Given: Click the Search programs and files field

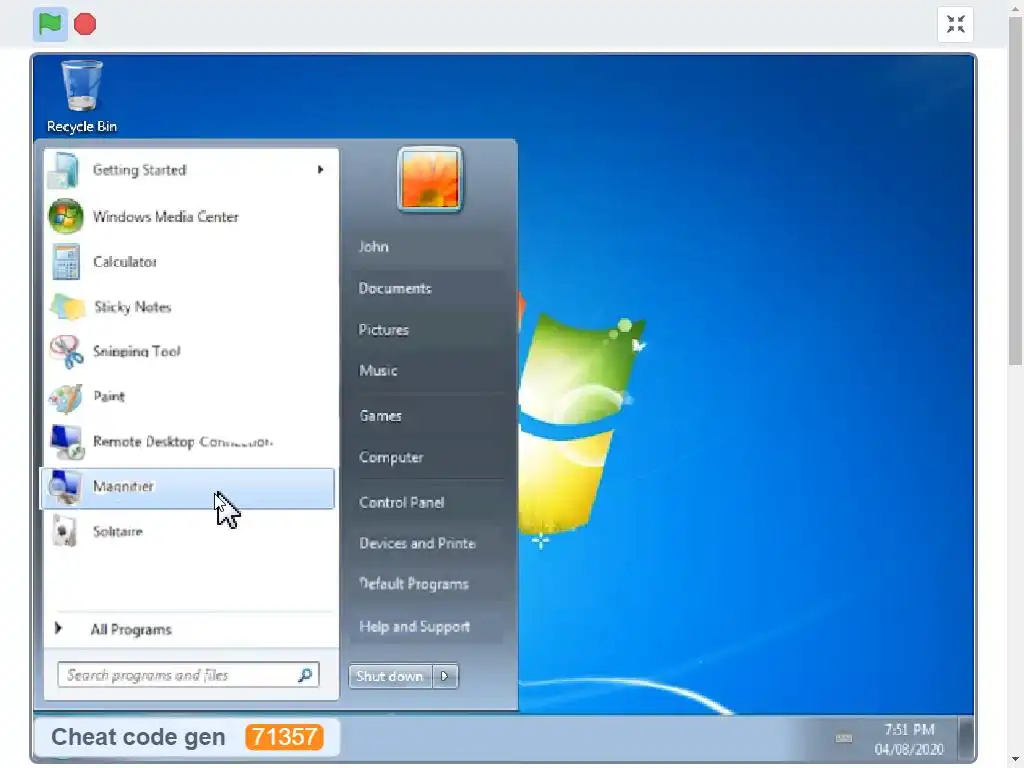Looking at the screenshot, I should (x=188, y=675).
